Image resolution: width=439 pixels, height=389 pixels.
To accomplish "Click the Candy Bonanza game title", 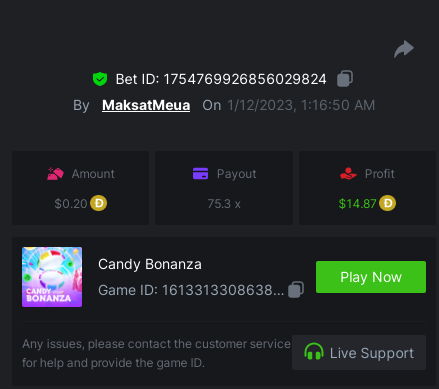I will coord(150,264).
